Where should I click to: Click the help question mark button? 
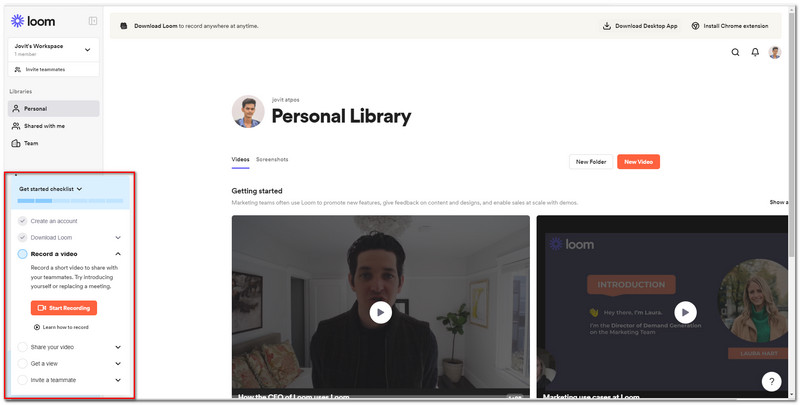(771, 381)
